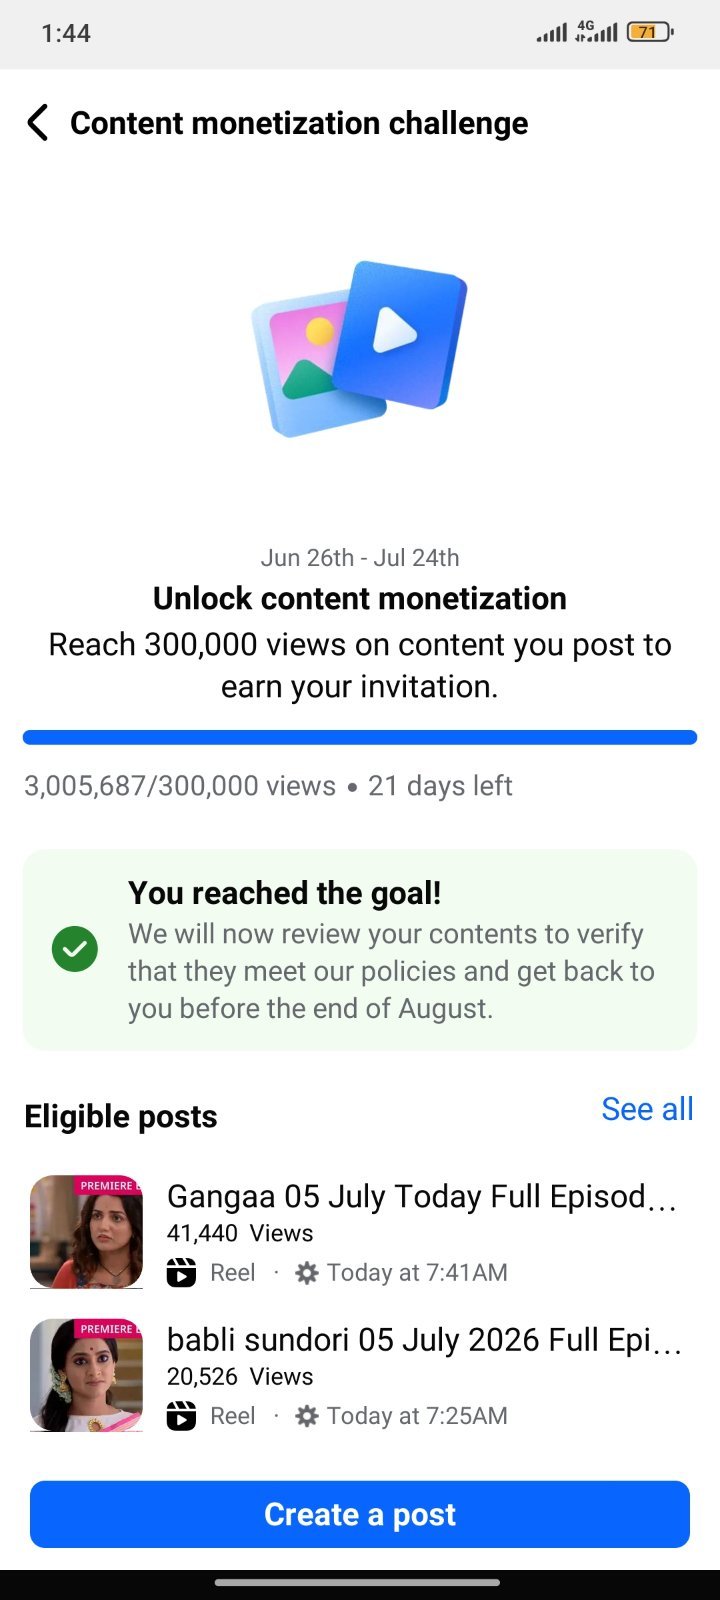This screenshot has width=720, height=1600.
Task: Tap the Reel icon on Gangaa post
Action: pyautogui.click(x=181, y=1272)
